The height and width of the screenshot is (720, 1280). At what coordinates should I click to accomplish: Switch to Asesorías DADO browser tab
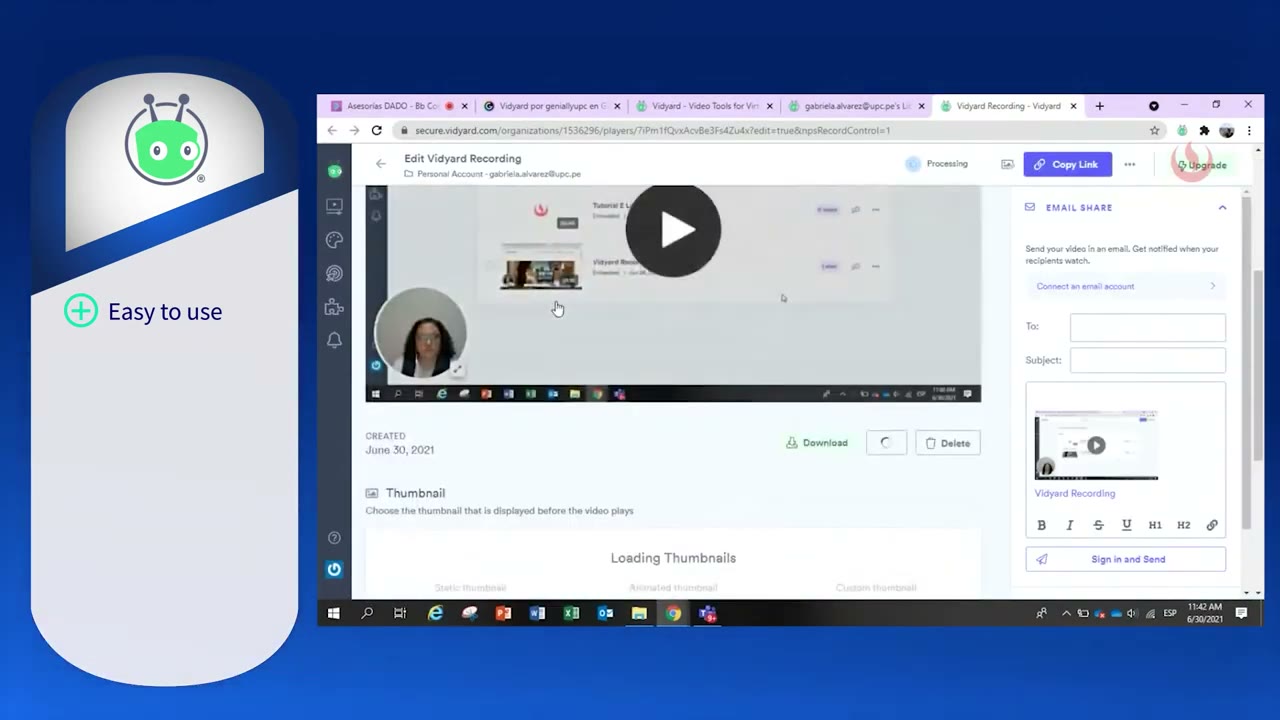[398, 106]
